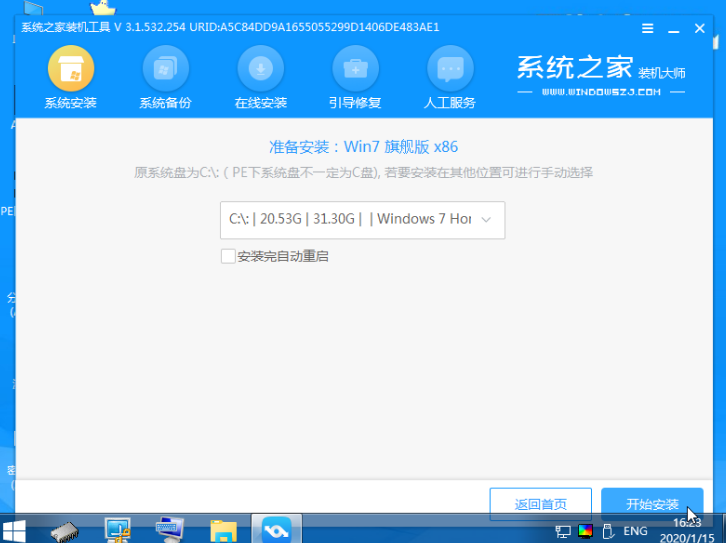Click the USB device tray icon
726x543 pixels.
[x=608, y=531]
